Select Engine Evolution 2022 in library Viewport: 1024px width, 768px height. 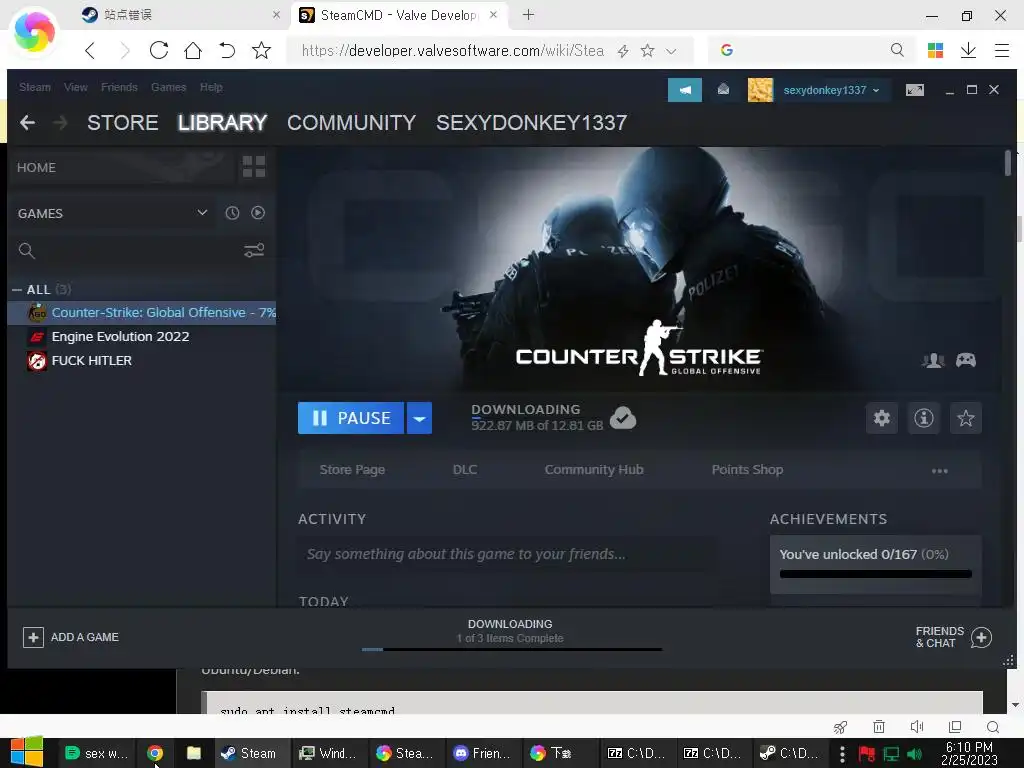142,336
